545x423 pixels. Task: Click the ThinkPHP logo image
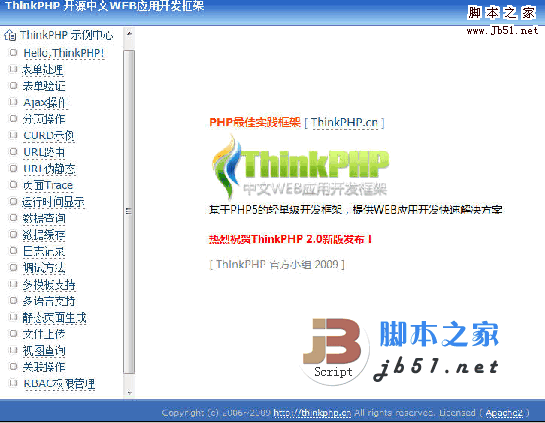300,167
